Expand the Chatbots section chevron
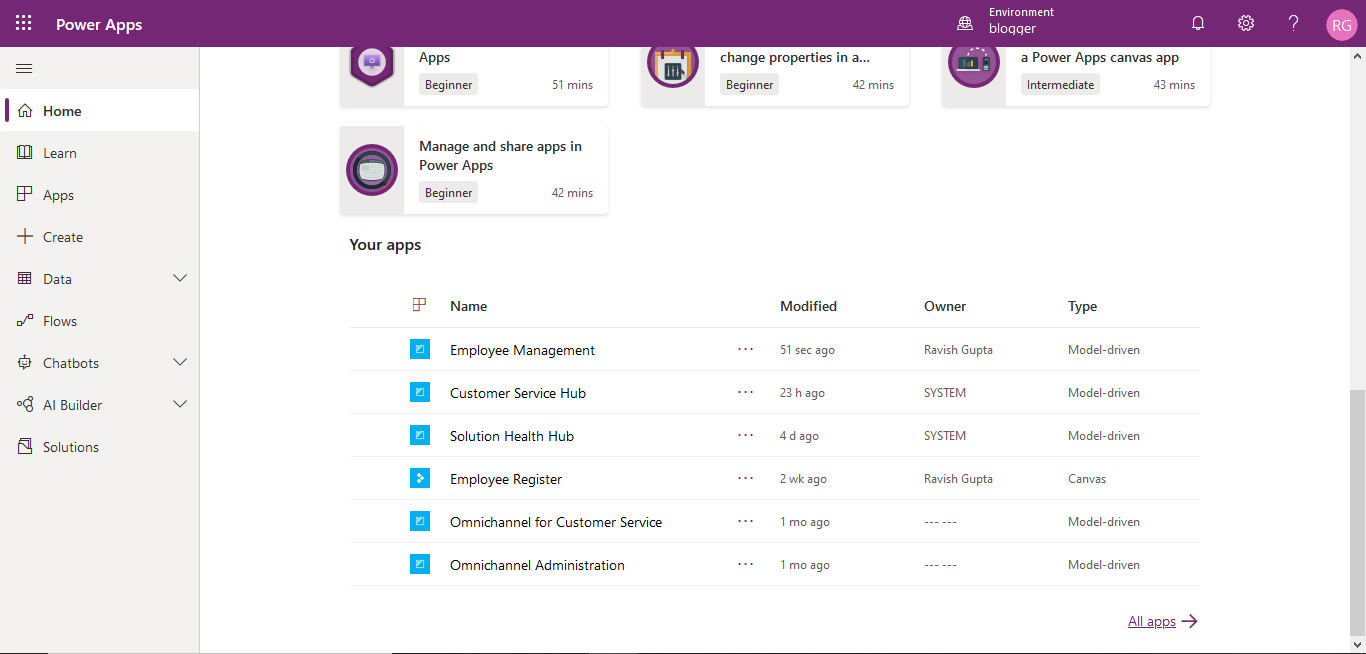The image size is (1366, 654). point(180,362)
